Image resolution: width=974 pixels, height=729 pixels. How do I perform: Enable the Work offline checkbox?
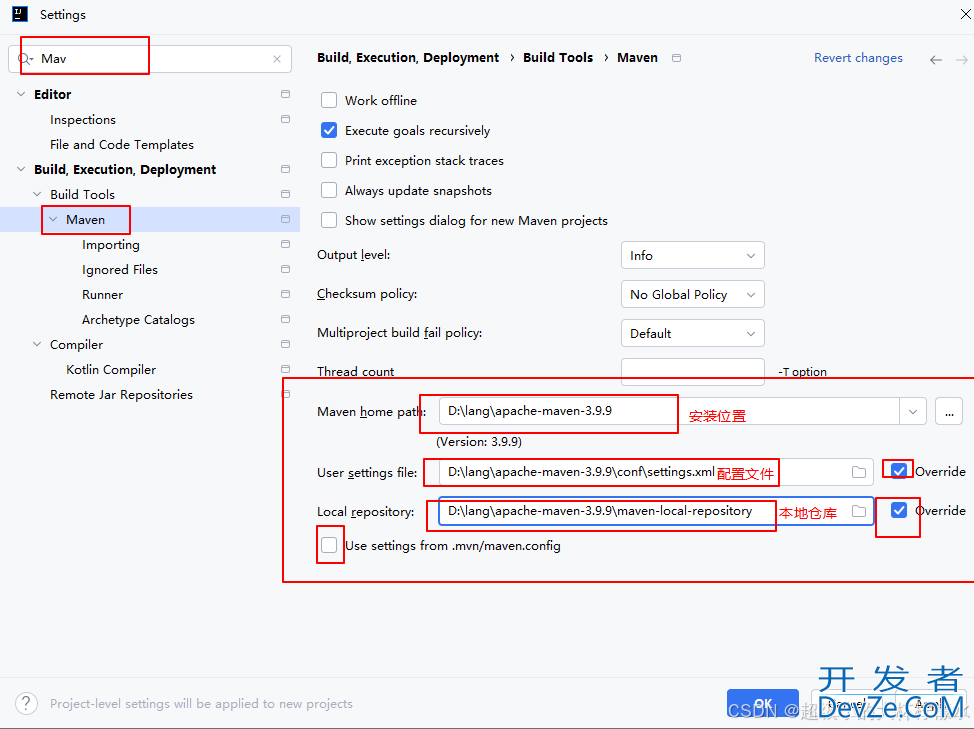pyautogui.click(x=329, y=101)
